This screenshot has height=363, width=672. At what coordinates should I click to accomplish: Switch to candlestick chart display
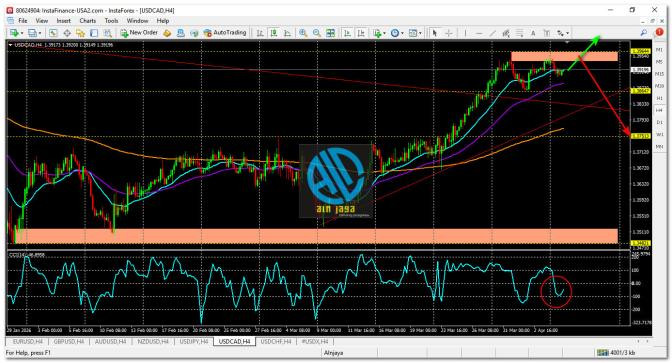[x=273, y=33]
